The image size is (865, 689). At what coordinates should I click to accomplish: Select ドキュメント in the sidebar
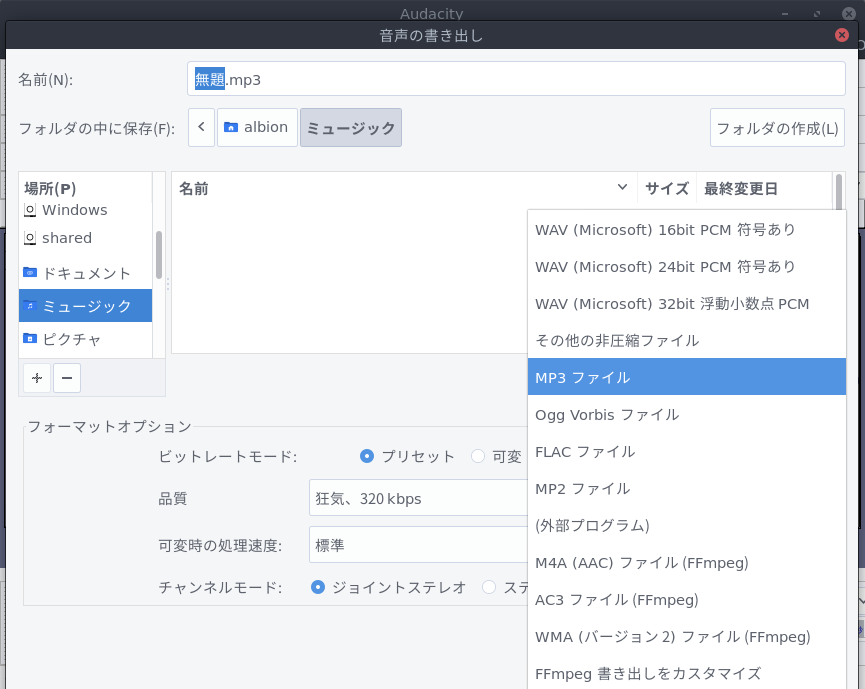pyautogui.click(x=85, y=273)
